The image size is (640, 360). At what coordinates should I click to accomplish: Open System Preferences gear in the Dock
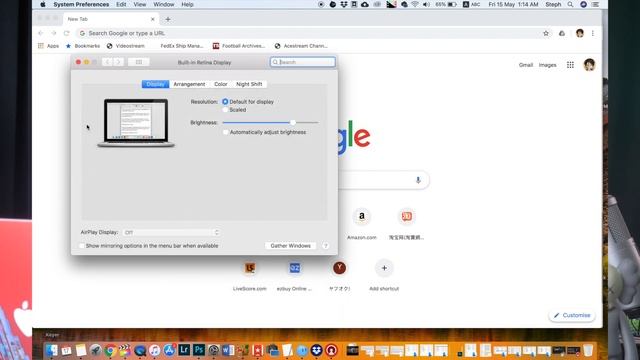point(213,350)
